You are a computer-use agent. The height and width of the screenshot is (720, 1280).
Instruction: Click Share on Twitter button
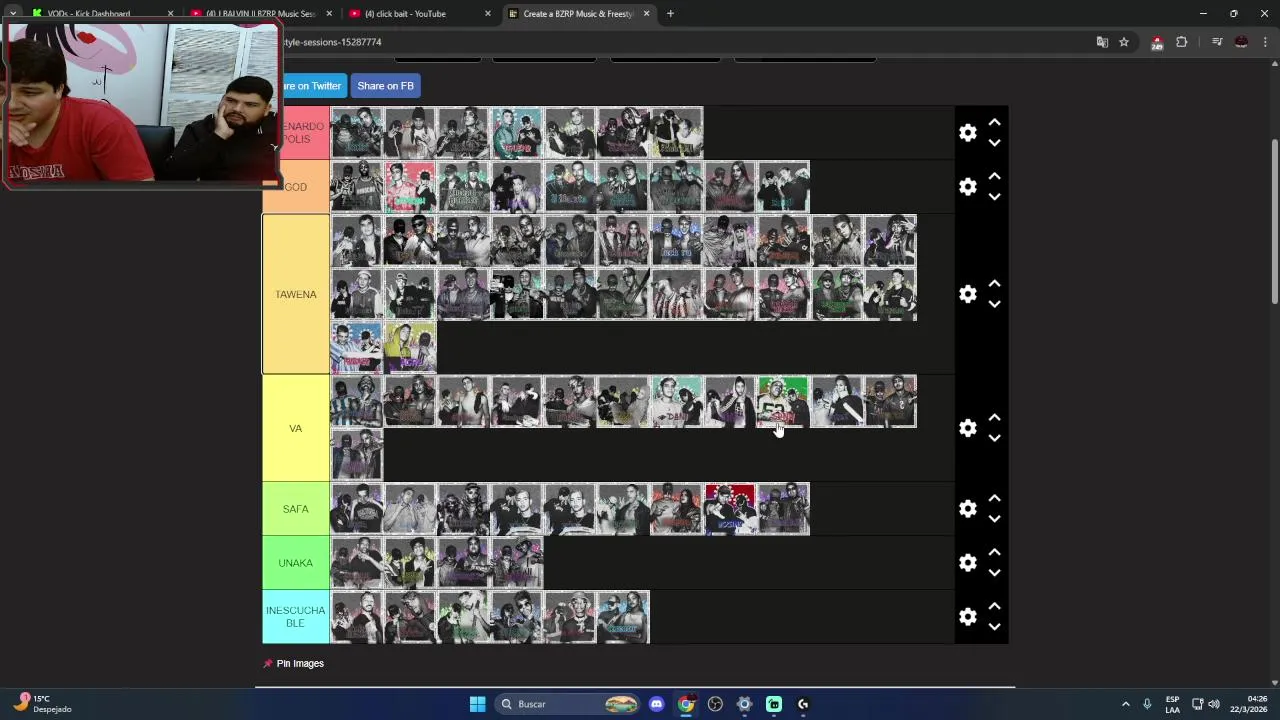pyautogui.click(x=313, y=86)
